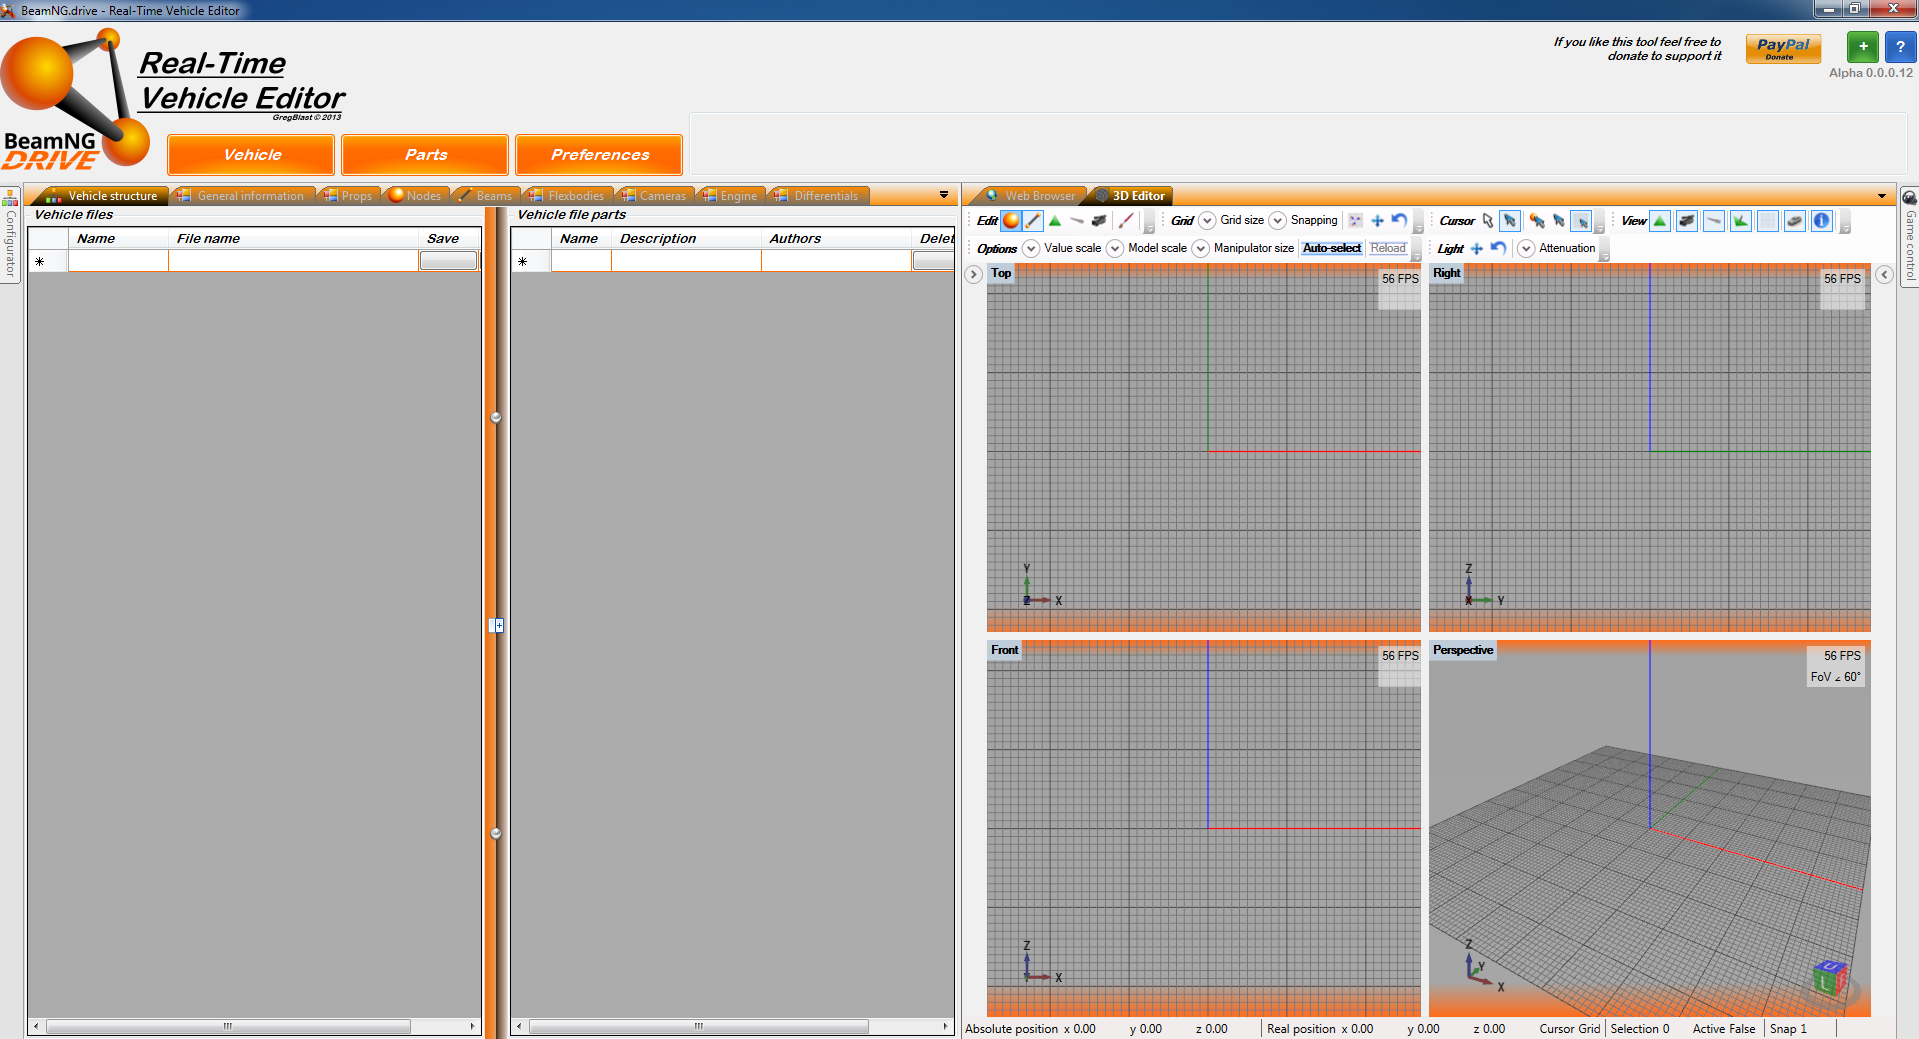Expand the Snapping dropdown
1919x1039 pixels.
(1277, 221)
